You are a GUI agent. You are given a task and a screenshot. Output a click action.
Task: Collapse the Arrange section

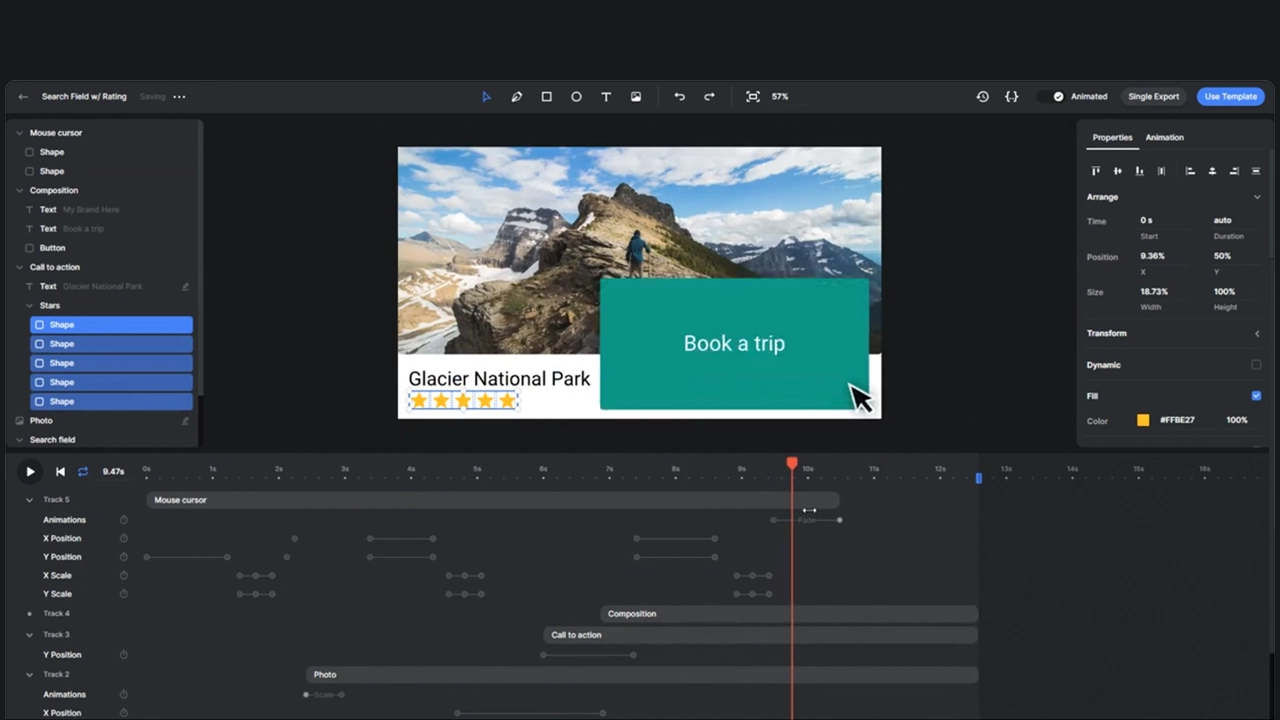[1257, 198]
